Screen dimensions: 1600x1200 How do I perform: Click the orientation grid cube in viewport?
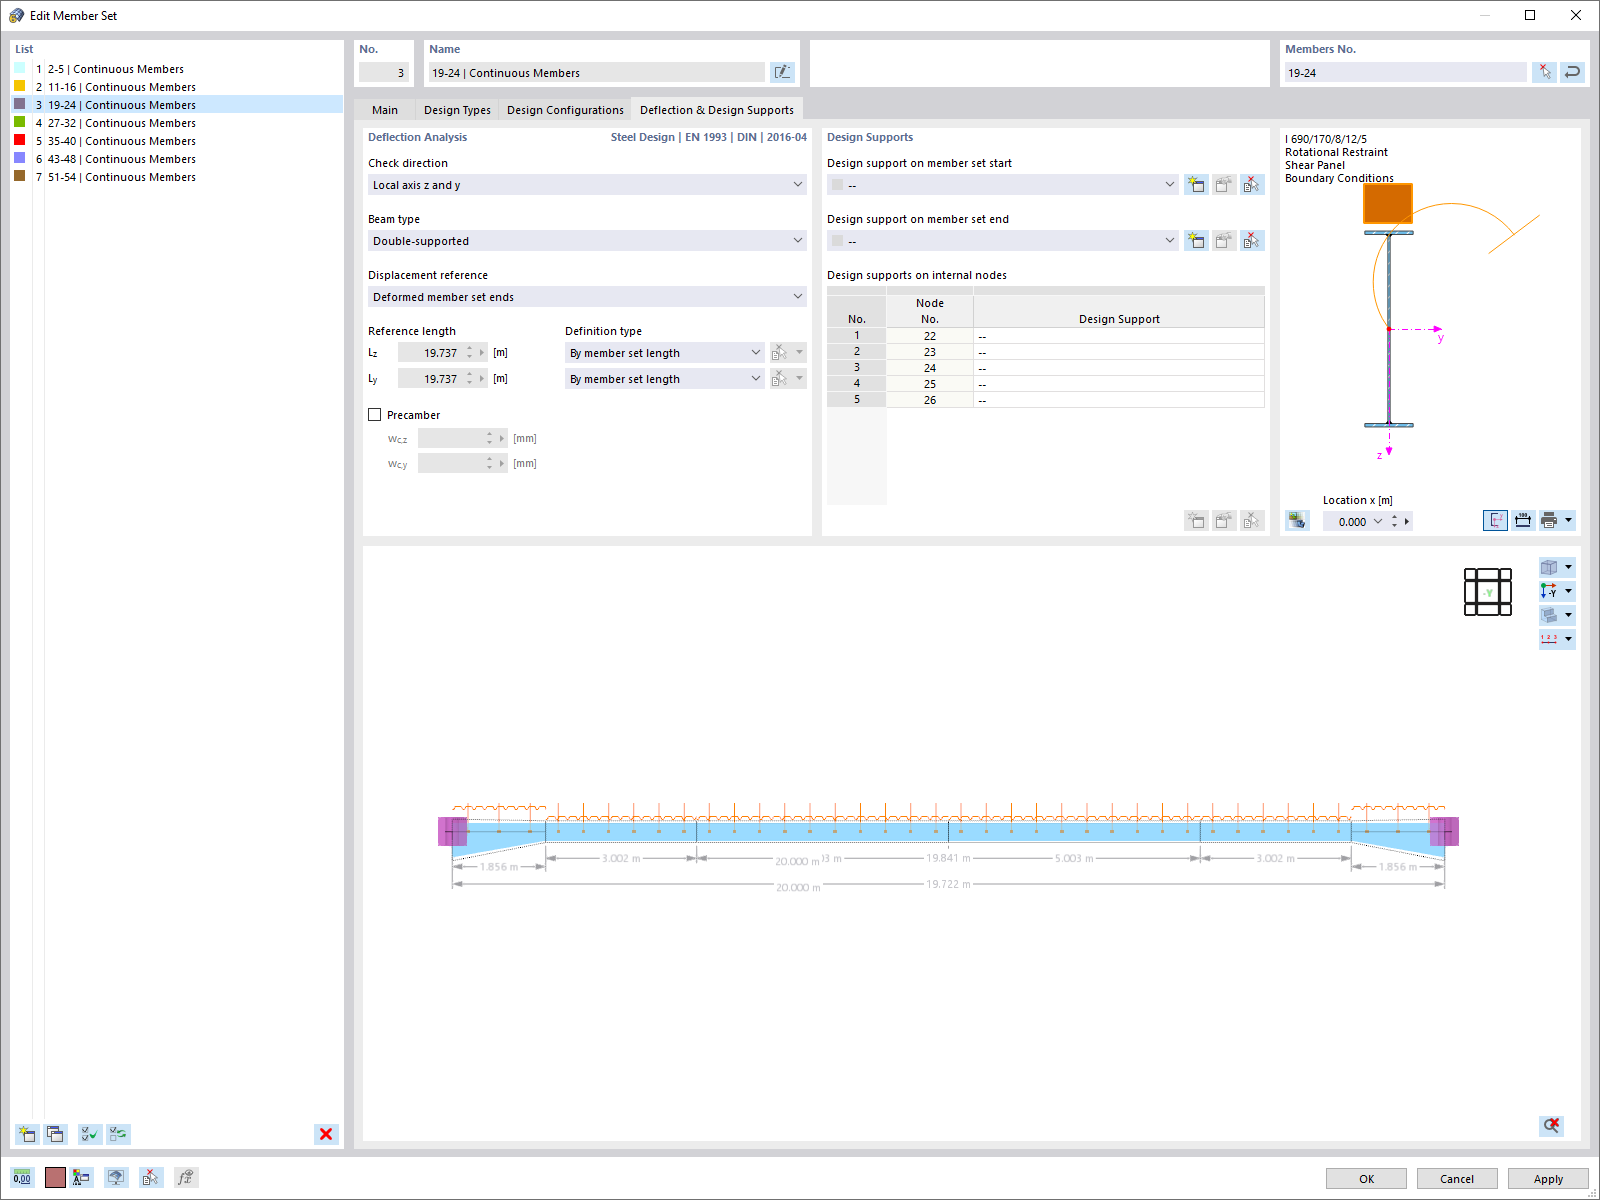pos(1488,592)
